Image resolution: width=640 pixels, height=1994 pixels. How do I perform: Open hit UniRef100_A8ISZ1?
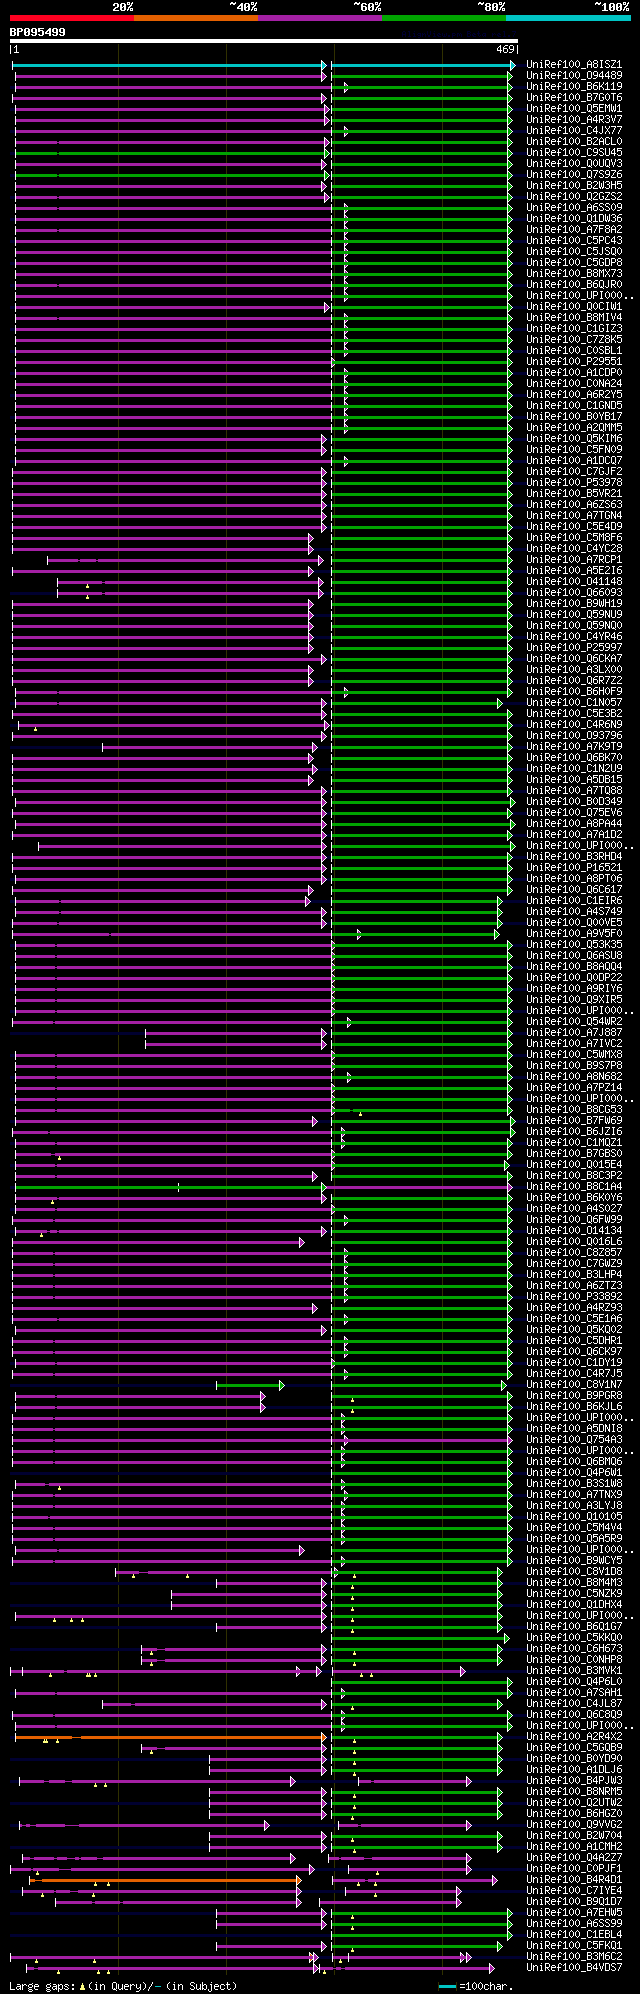(x=574, y=64)
